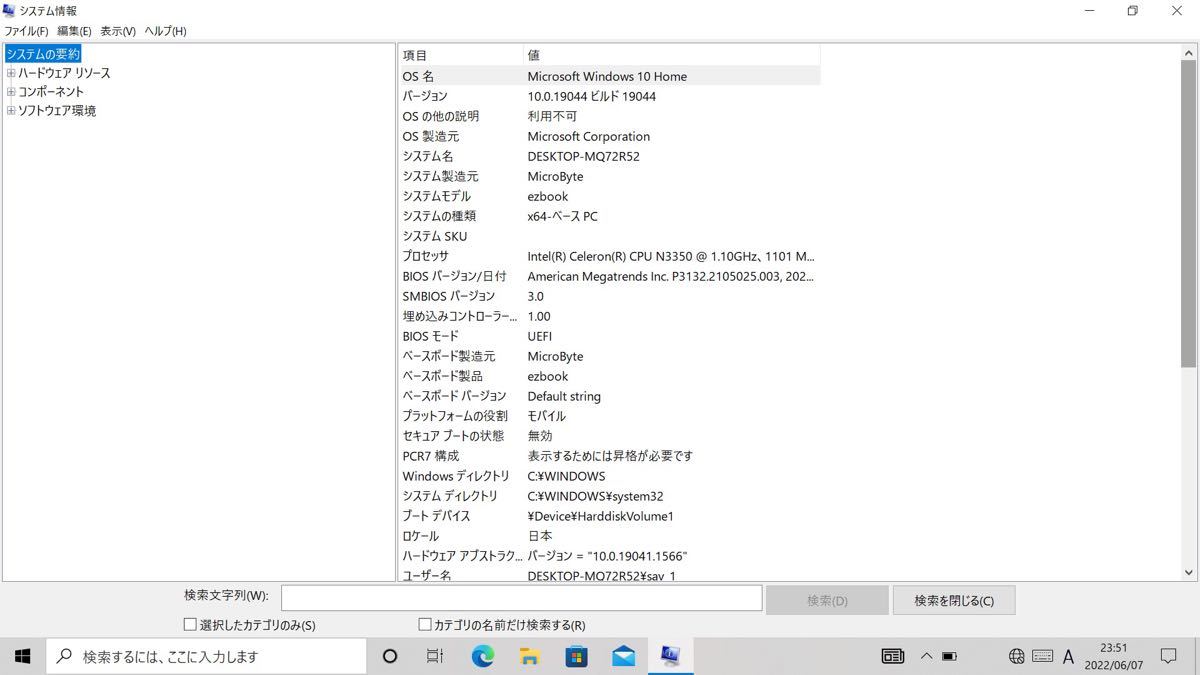1200x675 pixels.
Task: Select the Windows ディレクトリ row
Action: tap(610, 476)
